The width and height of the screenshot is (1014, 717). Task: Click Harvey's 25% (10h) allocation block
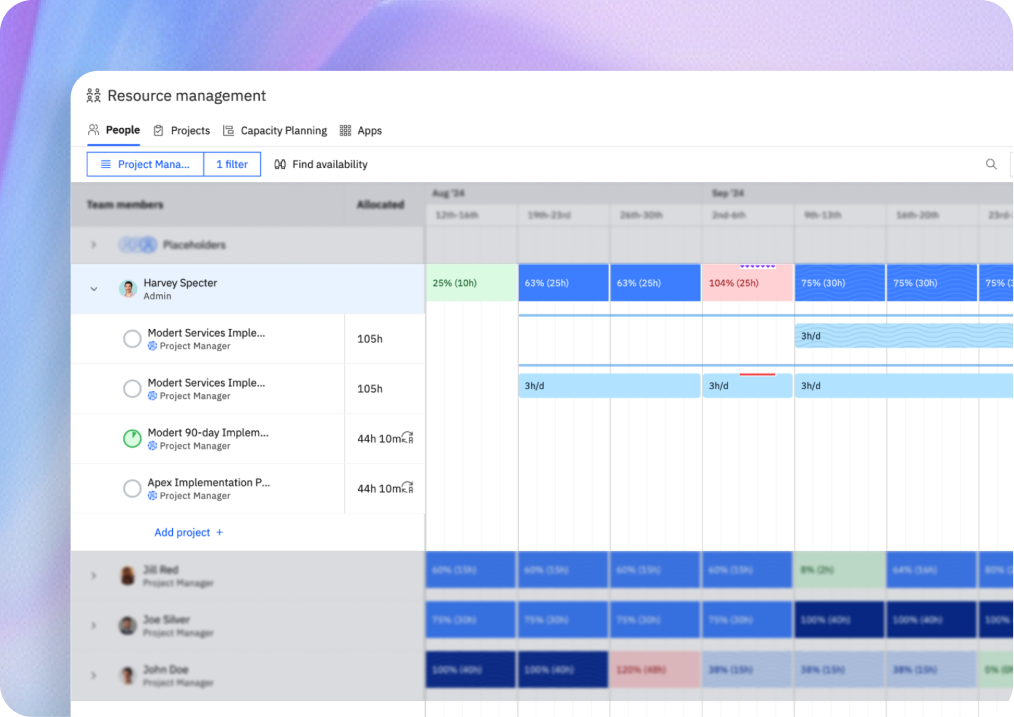(471, 283)
